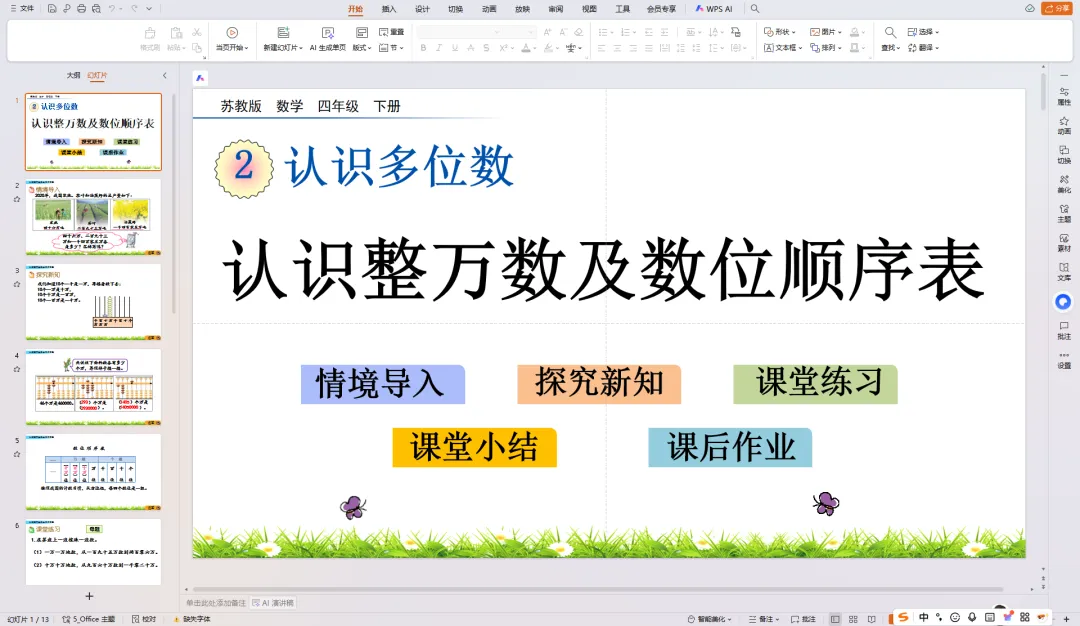Click the Reset (重置) slide button
1080x626 pixels.
(392, 32)
